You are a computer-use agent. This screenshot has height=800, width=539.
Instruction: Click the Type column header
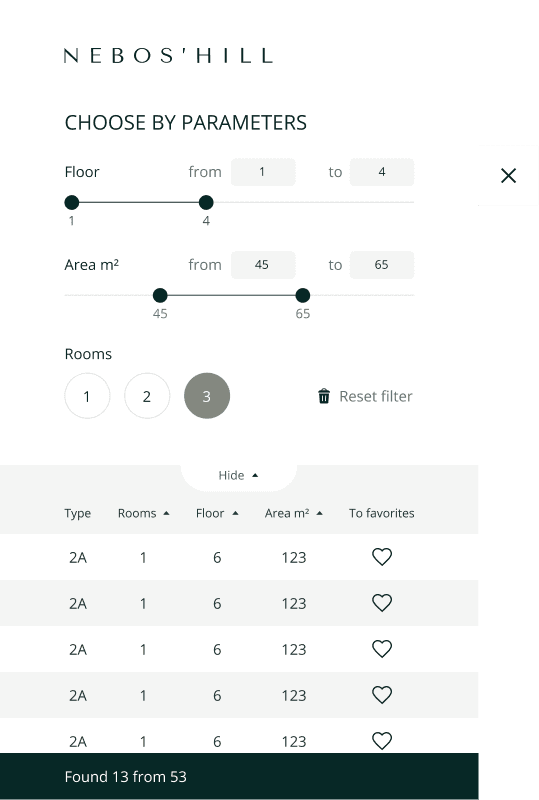78,513
